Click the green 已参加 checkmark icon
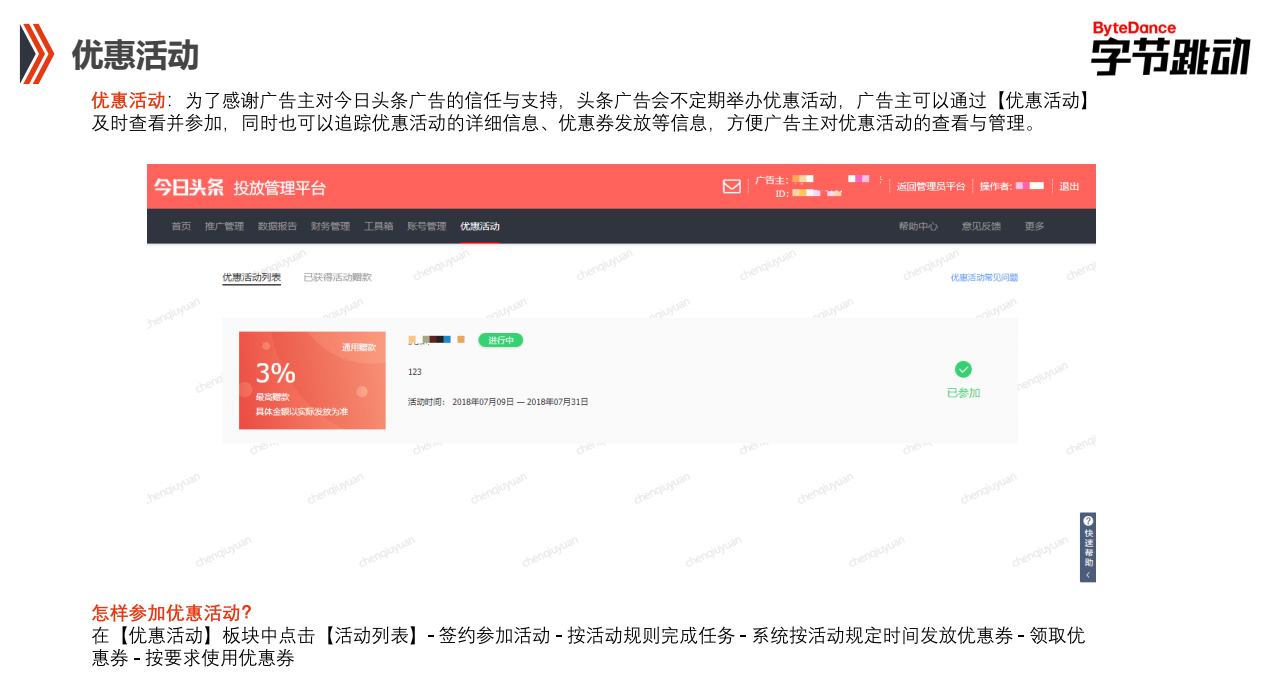1275x698 pixels. [x=963, y=370]
